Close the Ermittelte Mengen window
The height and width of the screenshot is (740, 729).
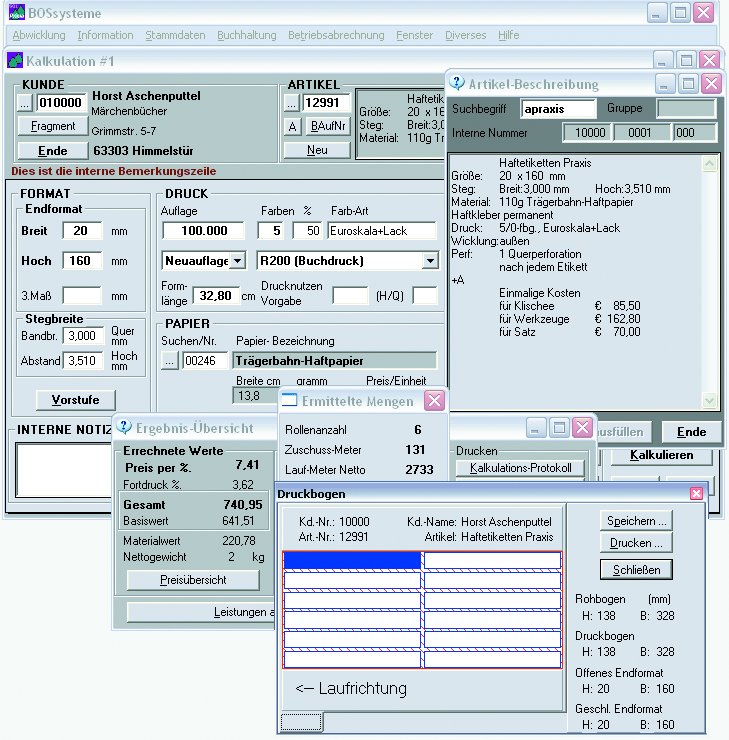[x=434, y=401]
